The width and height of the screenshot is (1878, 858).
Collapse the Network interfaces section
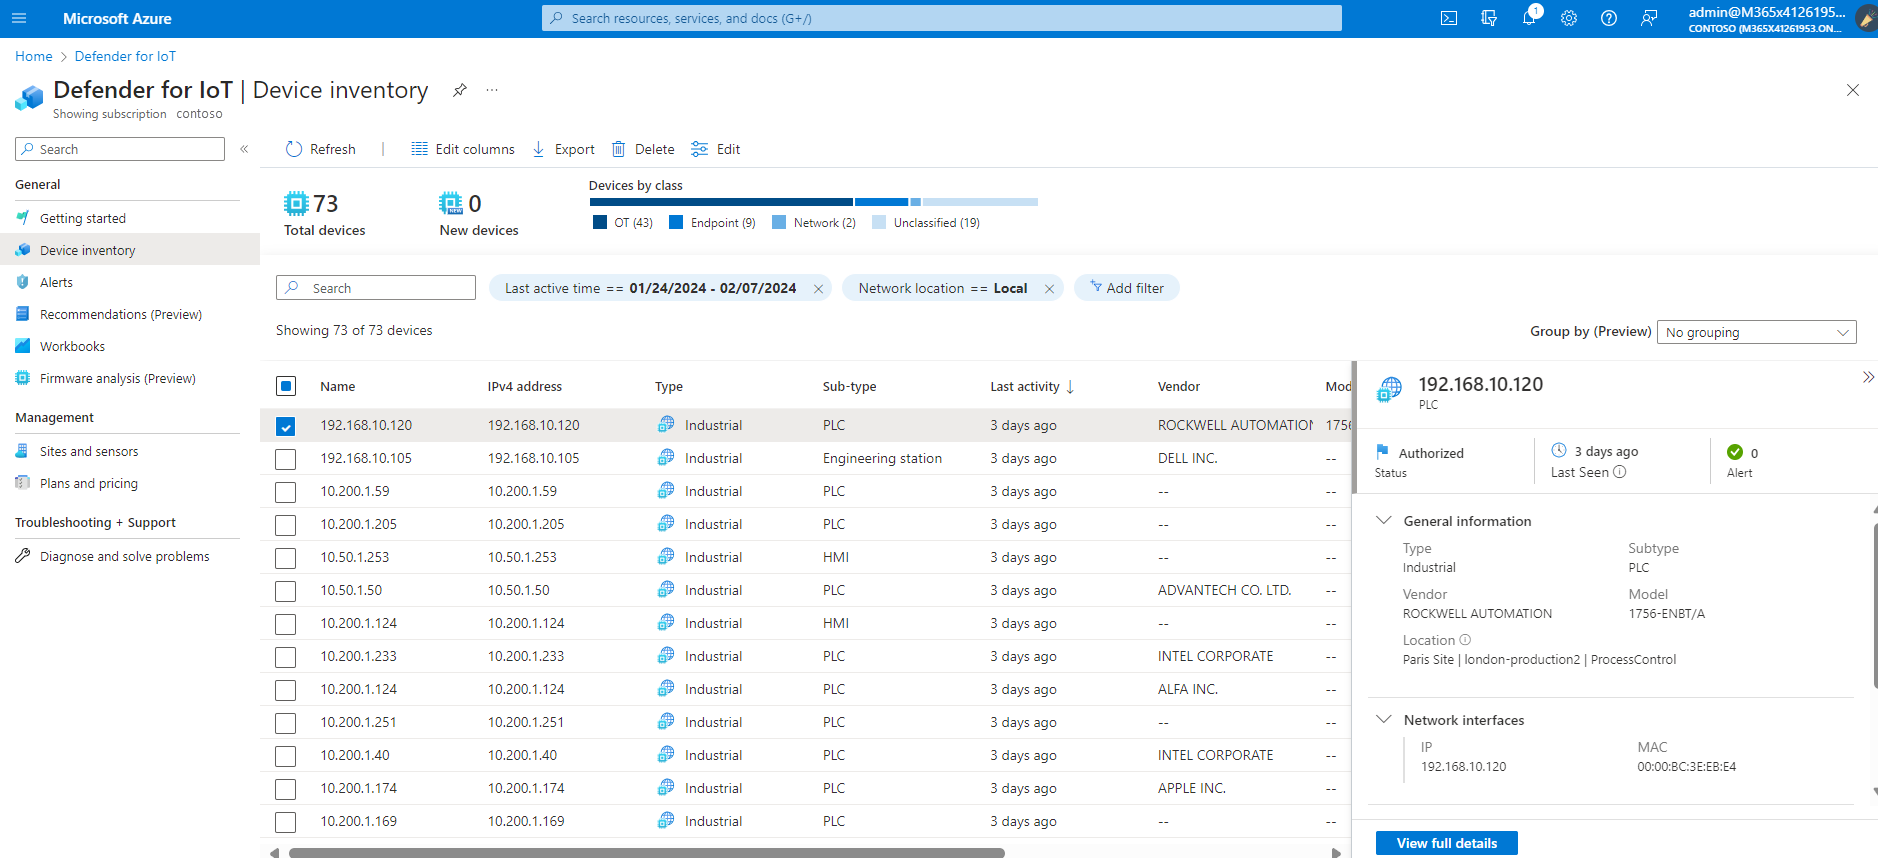pos(1384,720)
